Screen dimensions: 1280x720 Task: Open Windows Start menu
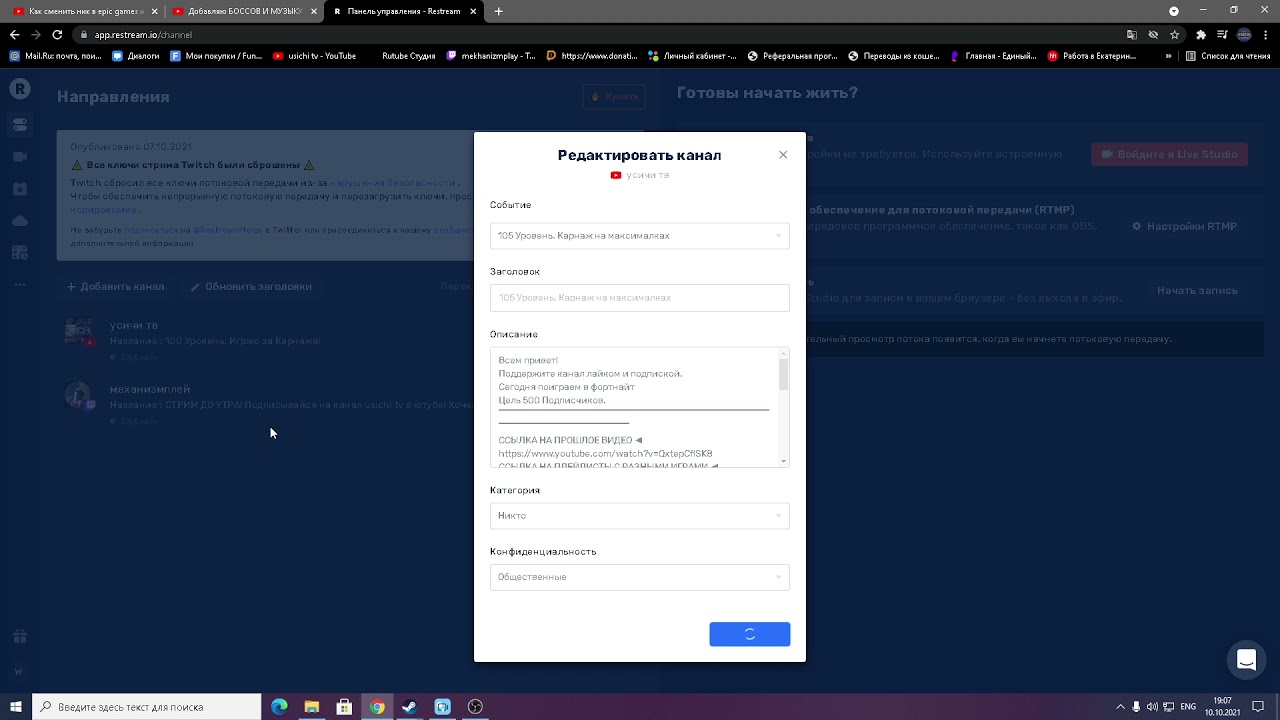(16, 707)
